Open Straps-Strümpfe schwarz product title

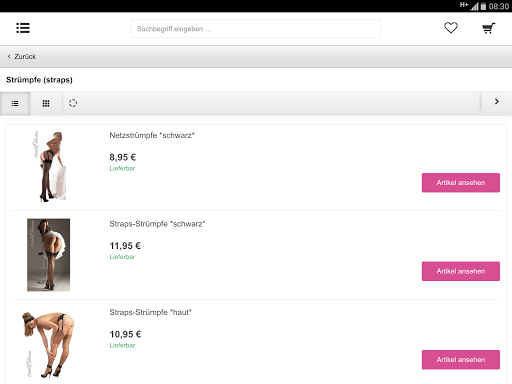tap(157, 224)
